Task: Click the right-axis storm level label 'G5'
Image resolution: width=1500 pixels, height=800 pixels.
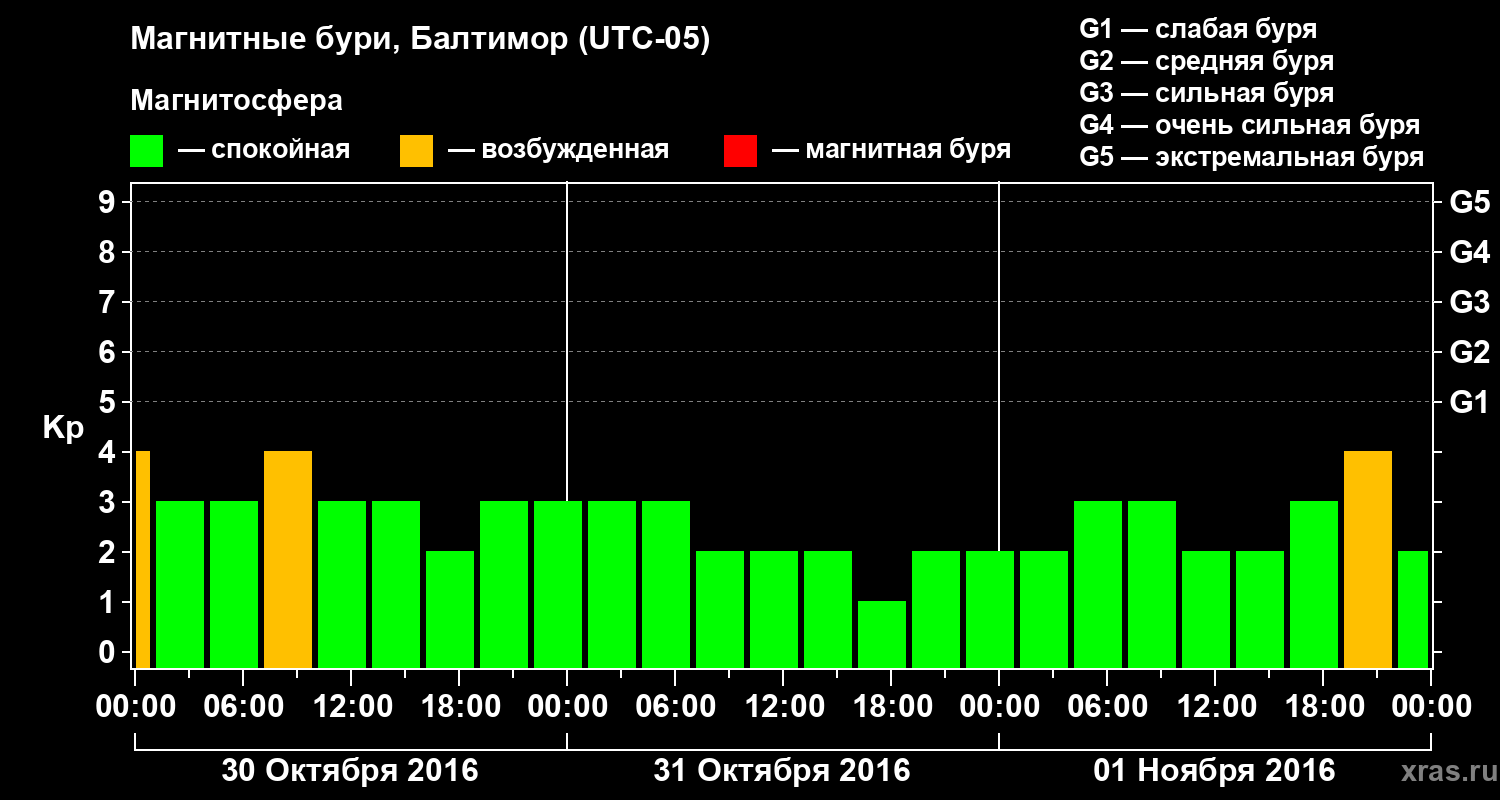Action: (x=1470, y=202)
